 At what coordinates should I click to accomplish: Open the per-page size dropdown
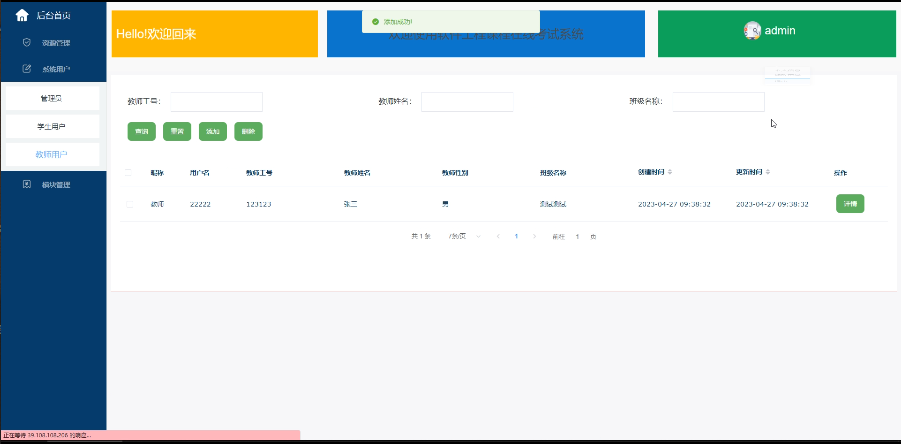[x=465, y=237]
